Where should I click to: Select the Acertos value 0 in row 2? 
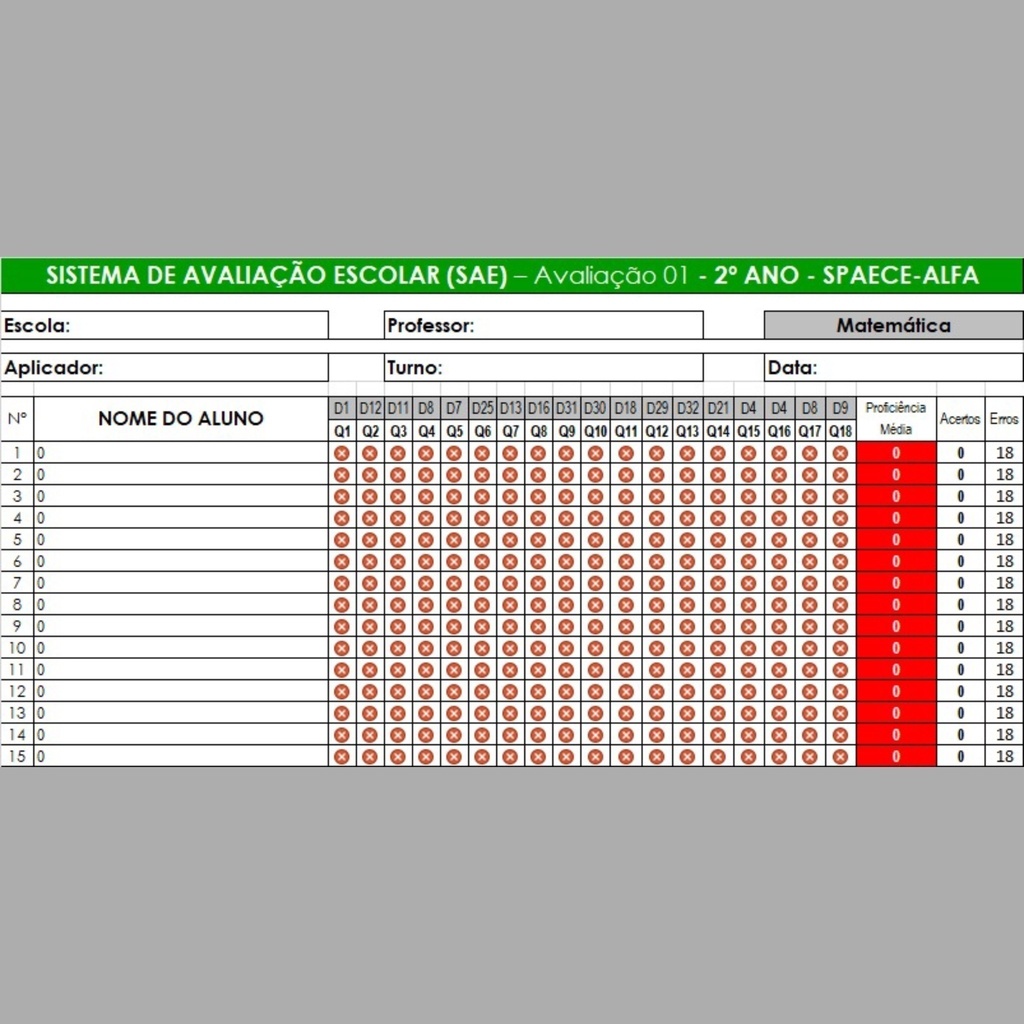coord(960,475)
